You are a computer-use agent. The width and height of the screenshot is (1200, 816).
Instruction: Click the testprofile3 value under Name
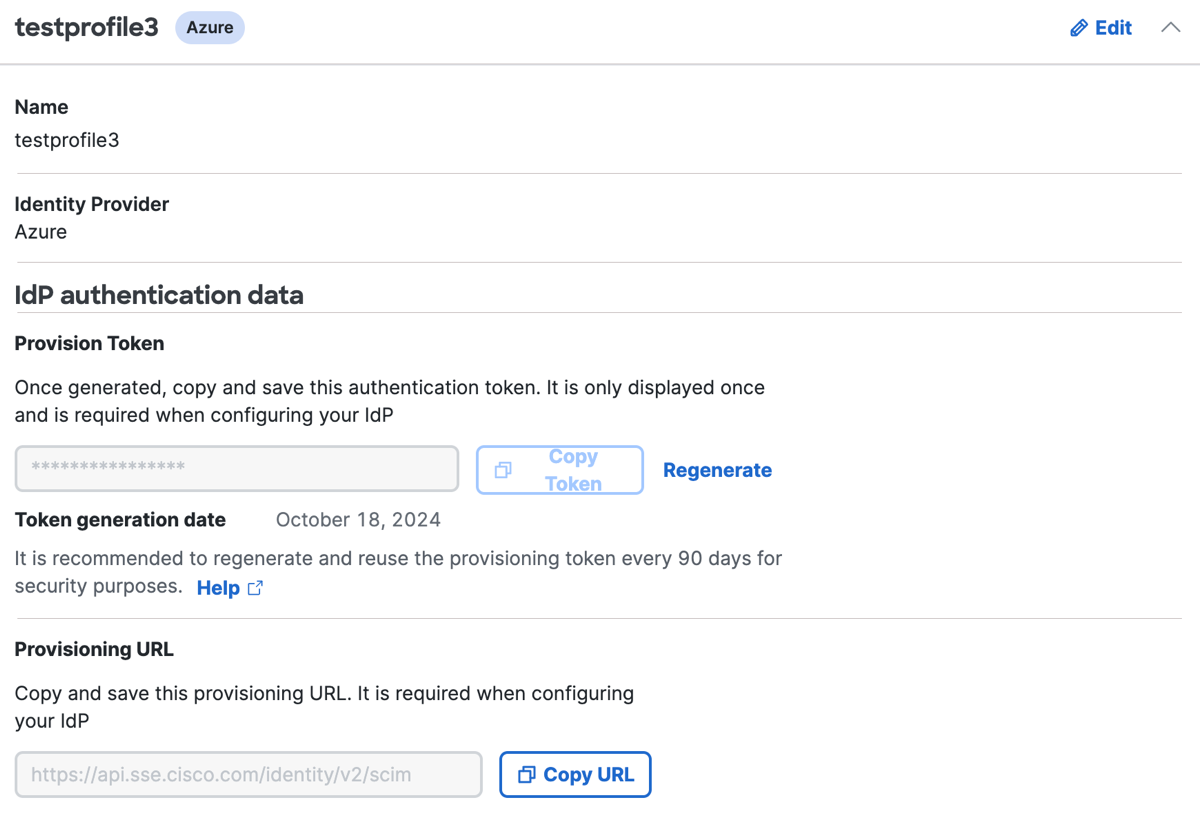(x=67, y=140)
